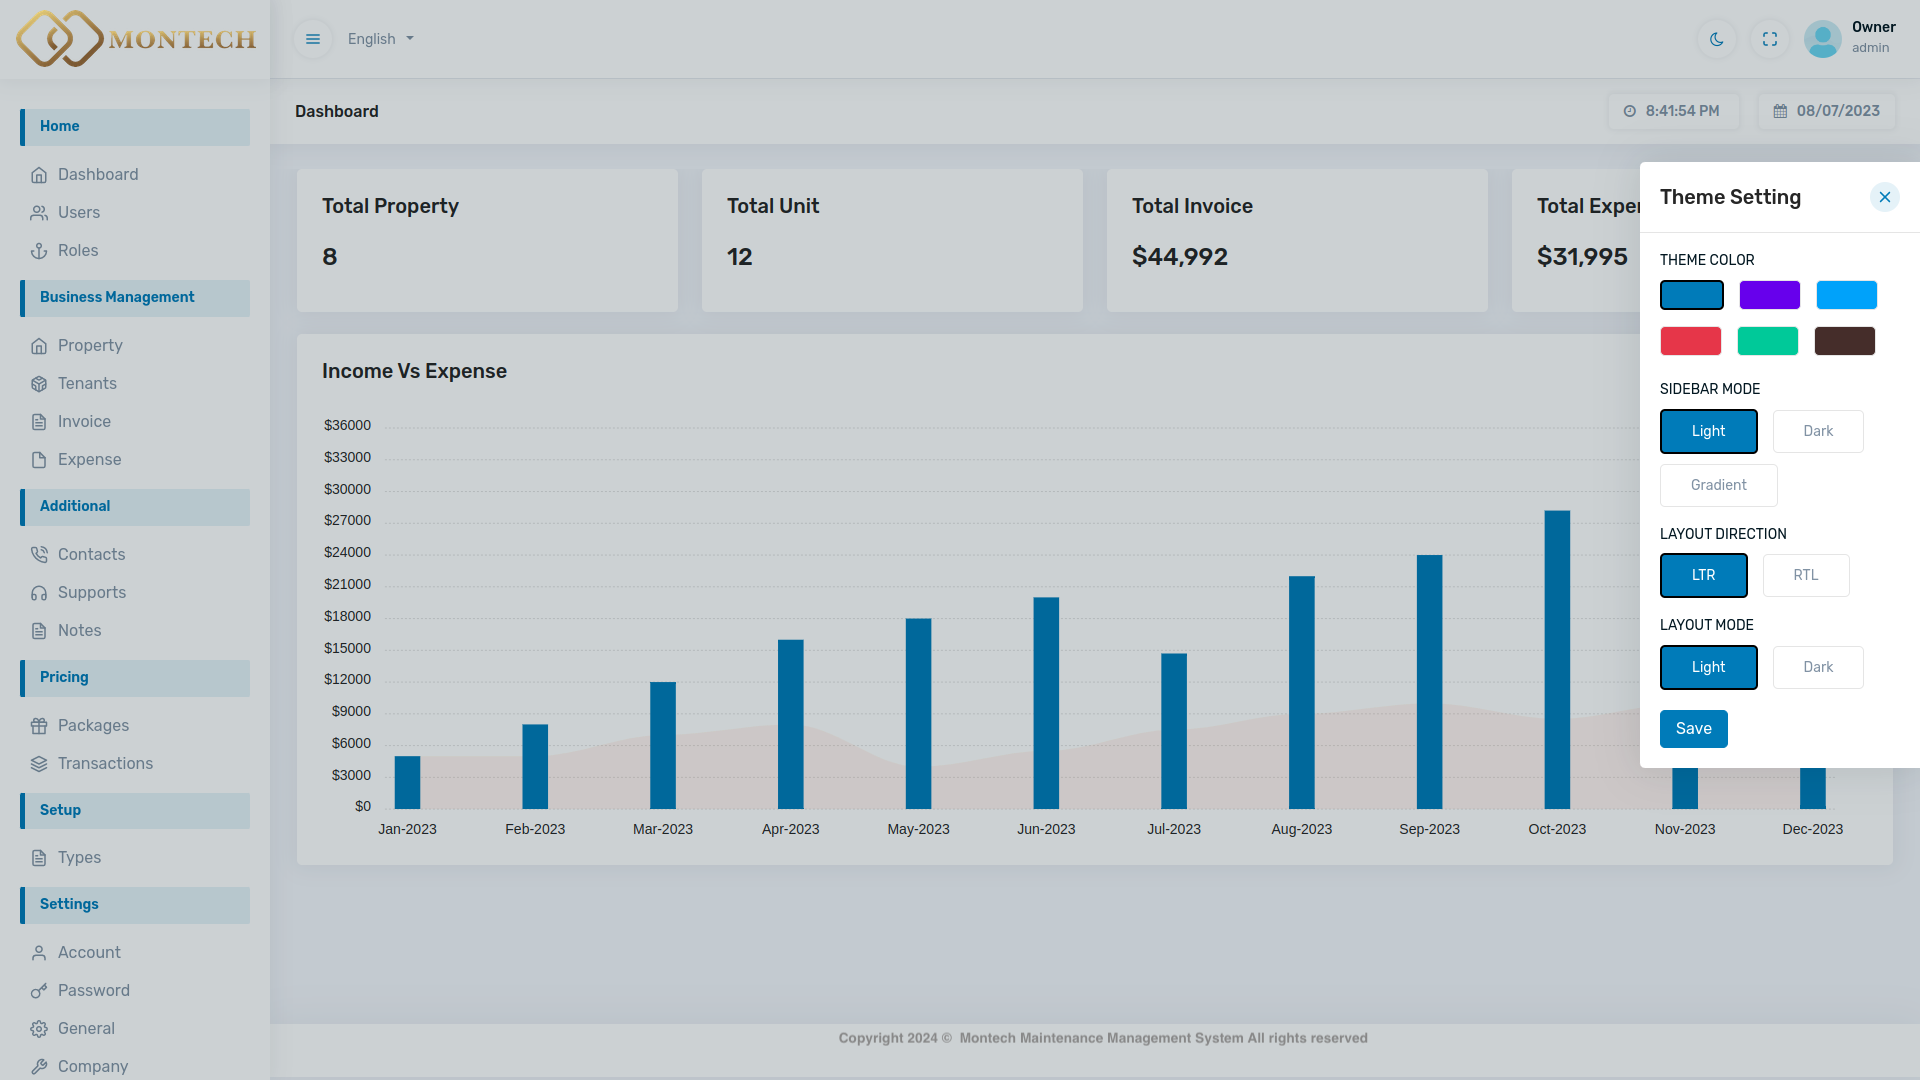1920x1080 pixels.
Task: Click the Packages gift icon in sidebar
Action: (x=39, y=726)
